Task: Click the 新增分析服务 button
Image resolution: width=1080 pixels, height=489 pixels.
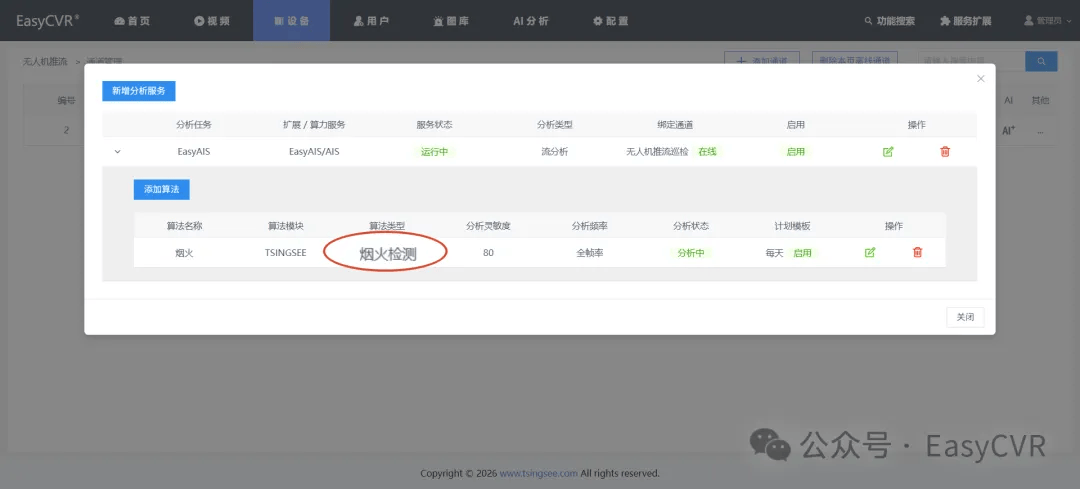Action: [139, 91]
